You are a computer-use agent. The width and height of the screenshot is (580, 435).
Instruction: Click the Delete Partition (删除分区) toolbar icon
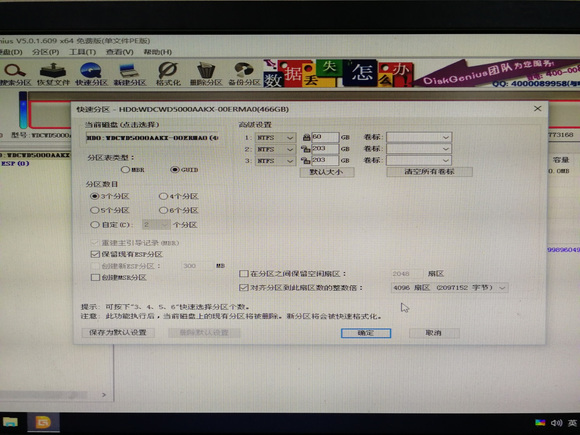(x=206, y=74)
